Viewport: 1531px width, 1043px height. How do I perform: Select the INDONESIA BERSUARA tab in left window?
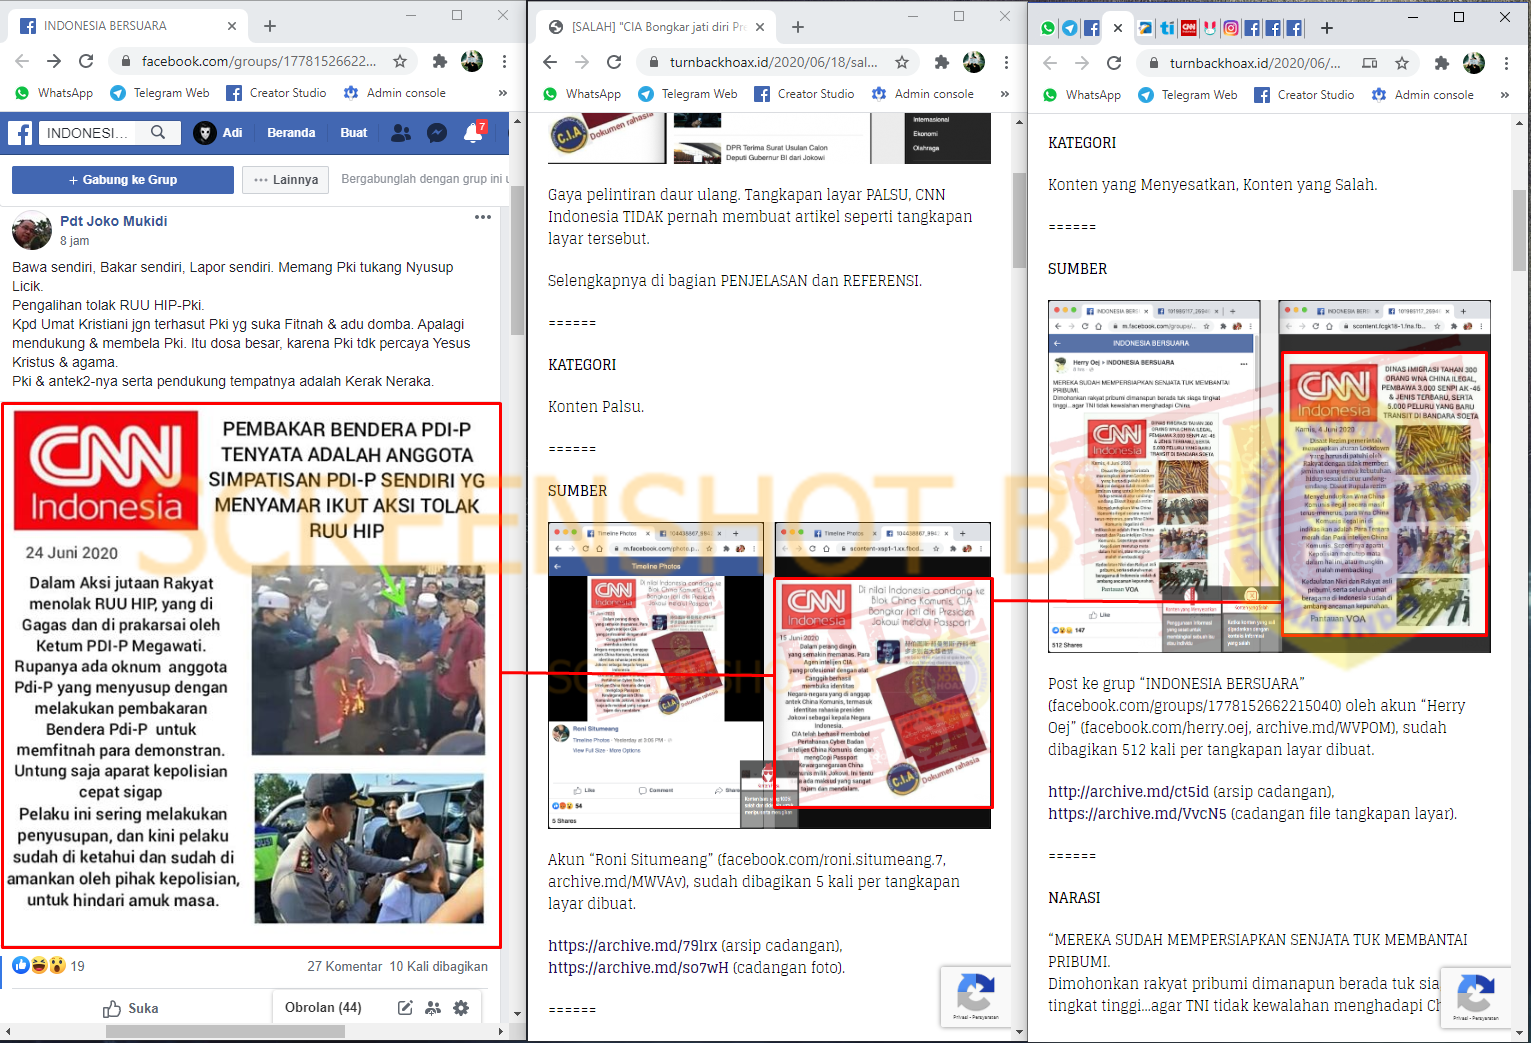pyautogui.click(x=128, y=26)
